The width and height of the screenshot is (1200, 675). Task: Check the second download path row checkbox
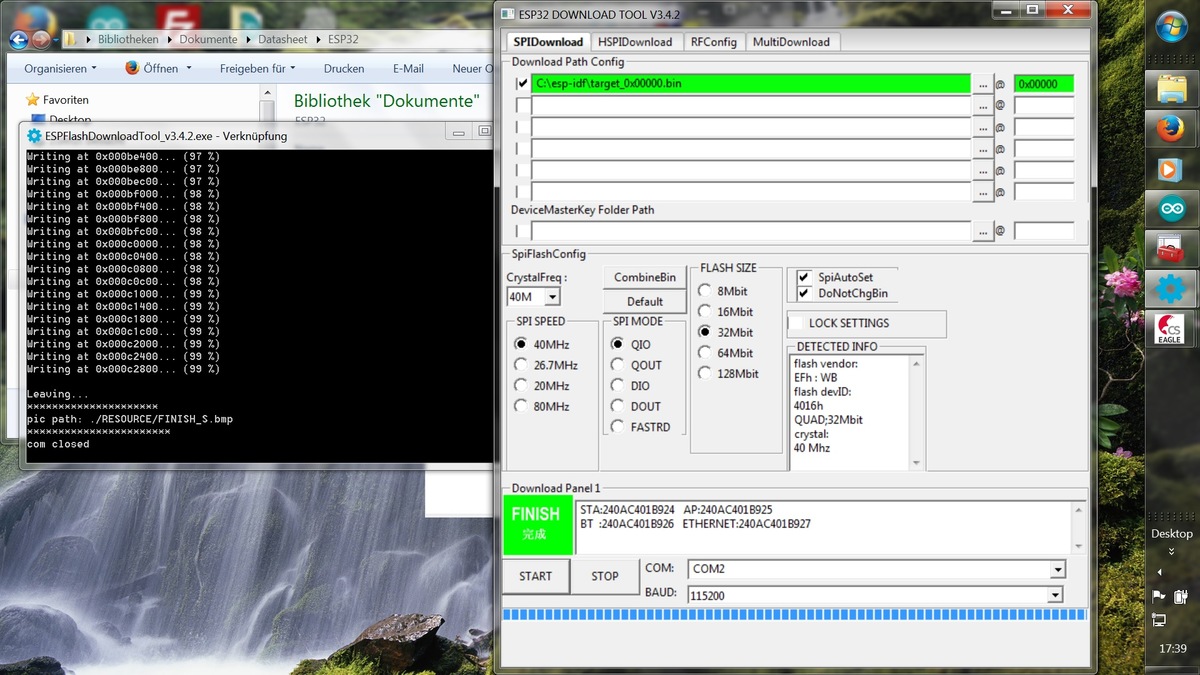(523, 106)
